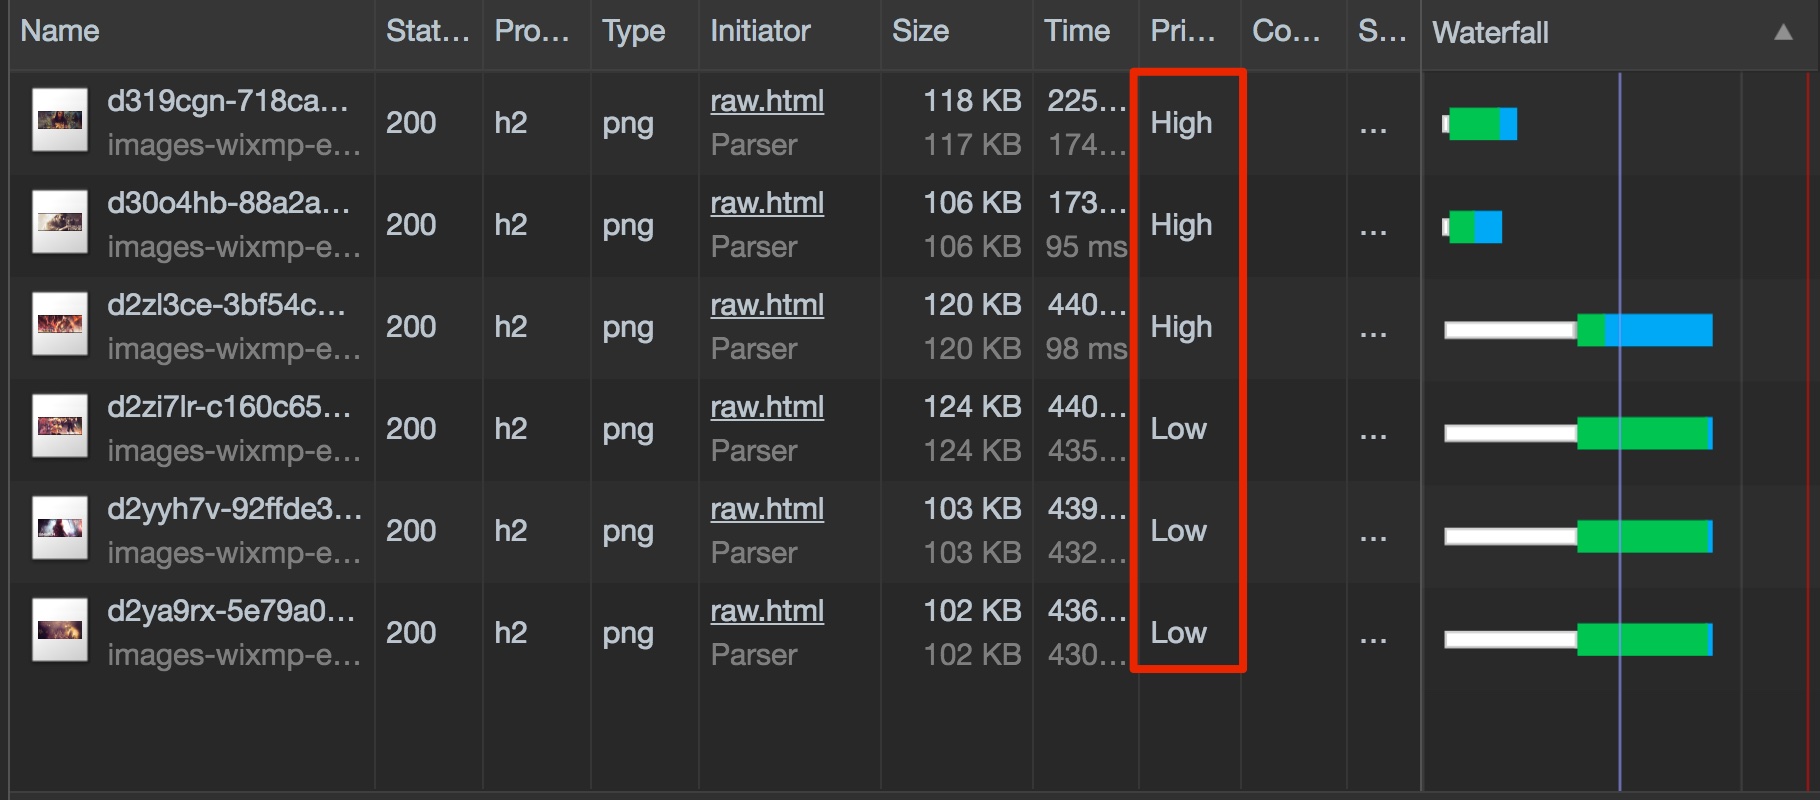Click the d2yyh7v-92ffde3 image thumbnail
The height and width of the screenshot is (800, 1820).
point(59,528)
